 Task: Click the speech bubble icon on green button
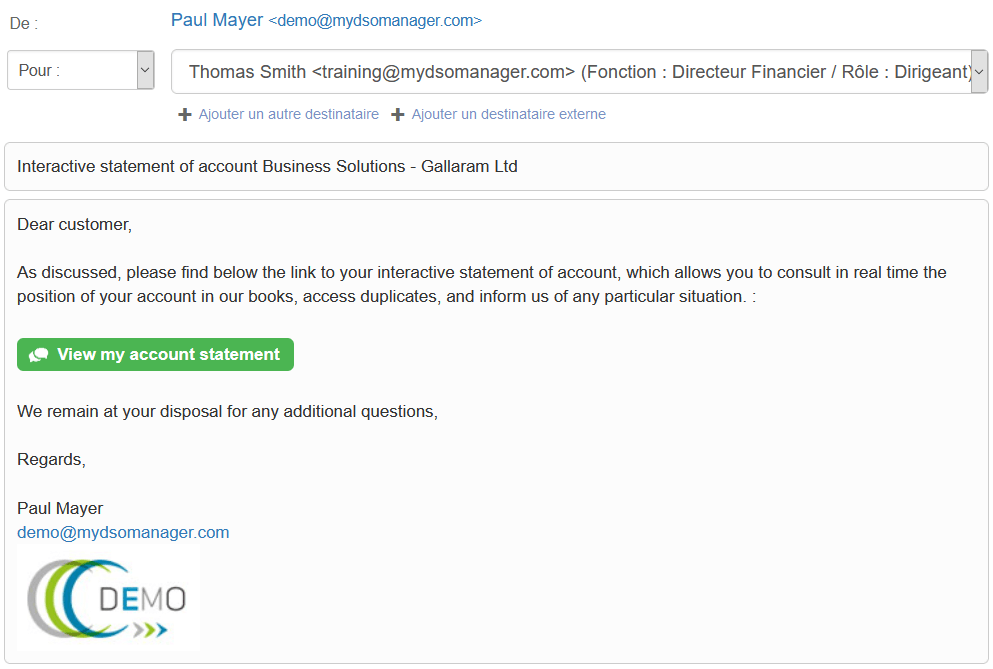(39, 355)
